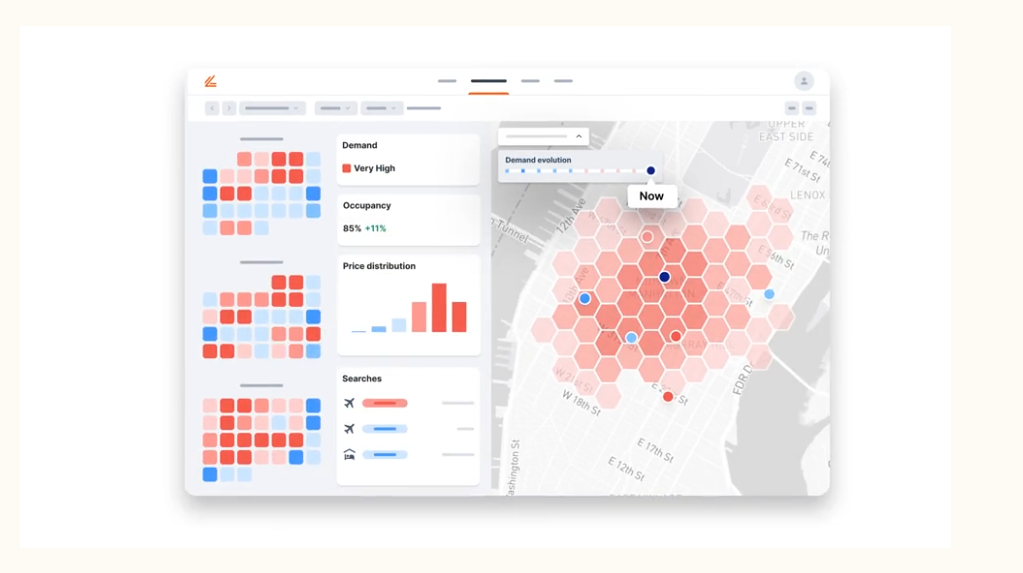Click the dark navy map pin
Viewport: 1023px width, 573px height.
click(664, 277)
